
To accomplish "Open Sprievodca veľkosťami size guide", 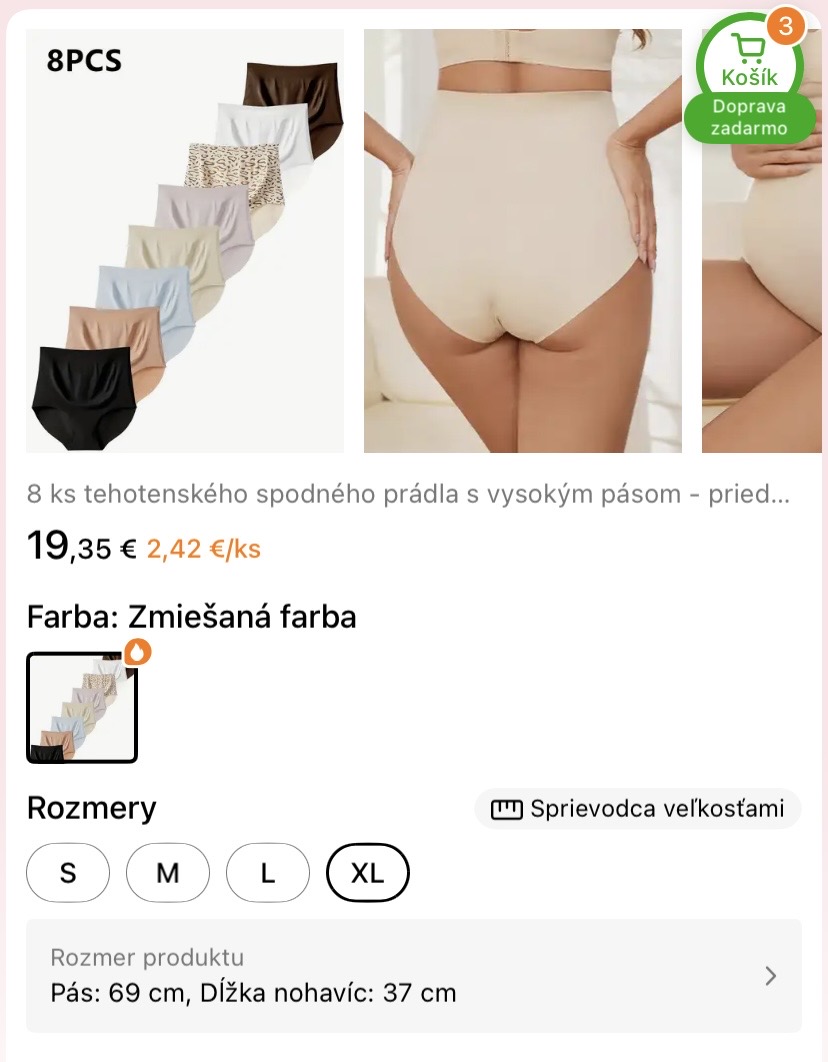I will [x=638, y=809].
